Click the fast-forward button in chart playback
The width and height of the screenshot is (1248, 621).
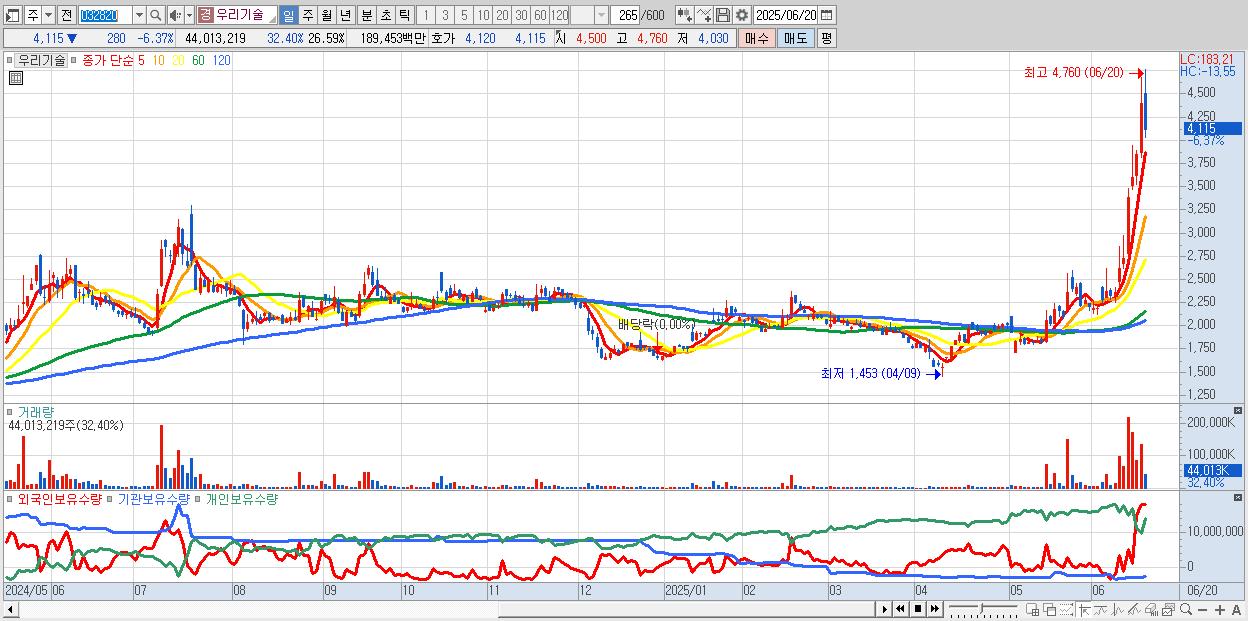click(x=934, y=609)
